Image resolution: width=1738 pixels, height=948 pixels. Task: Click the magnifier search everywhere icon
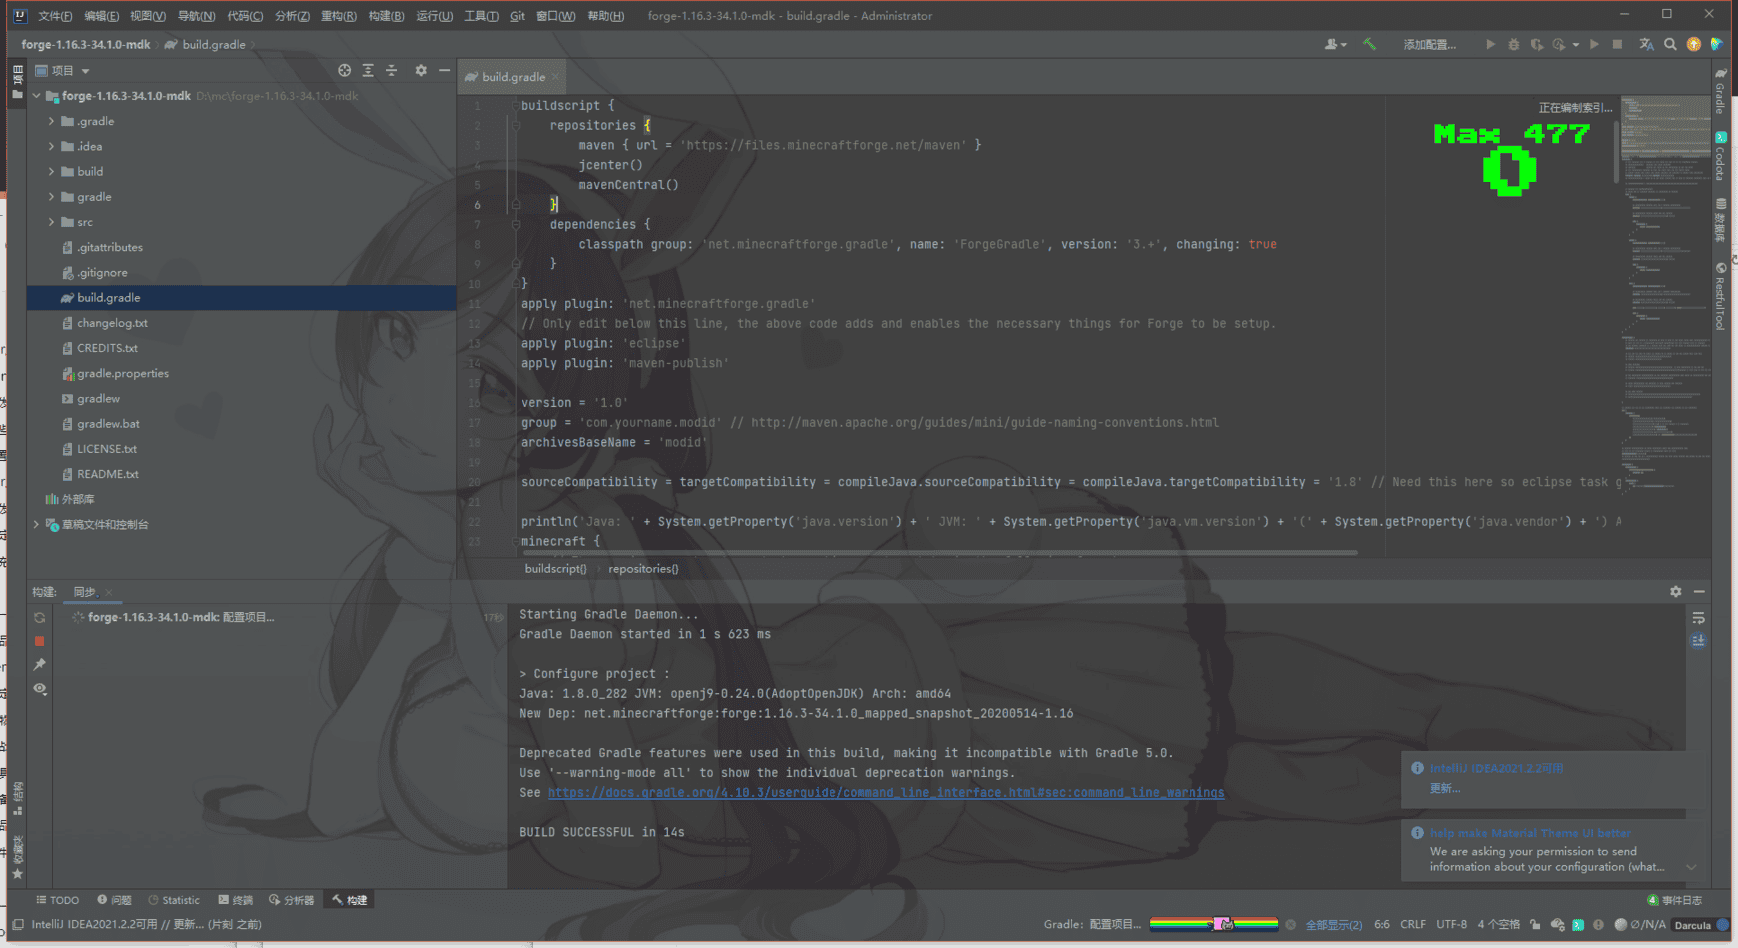tap(1670, 44)
